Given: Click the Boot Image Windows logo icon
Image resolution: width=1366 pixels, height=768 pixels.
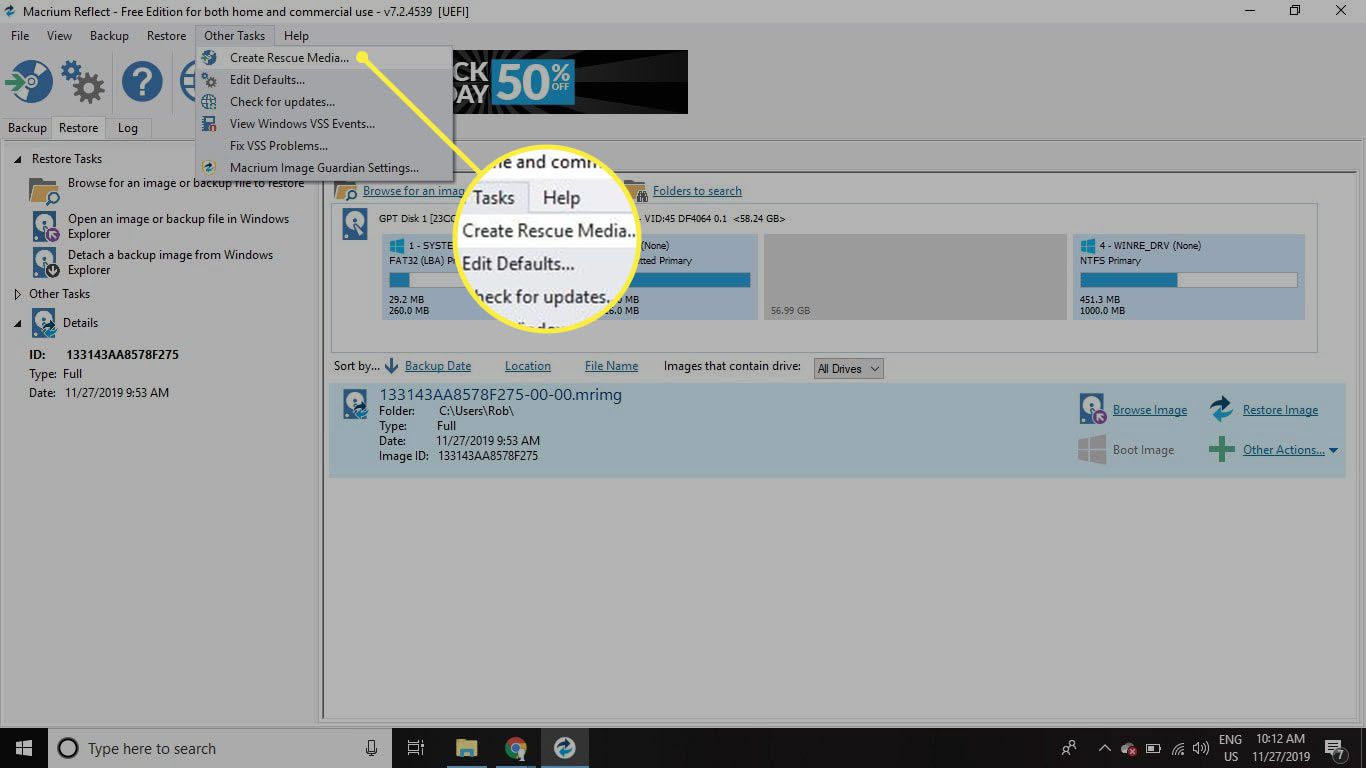Looking at the screenshot, I should [1092, 449].
